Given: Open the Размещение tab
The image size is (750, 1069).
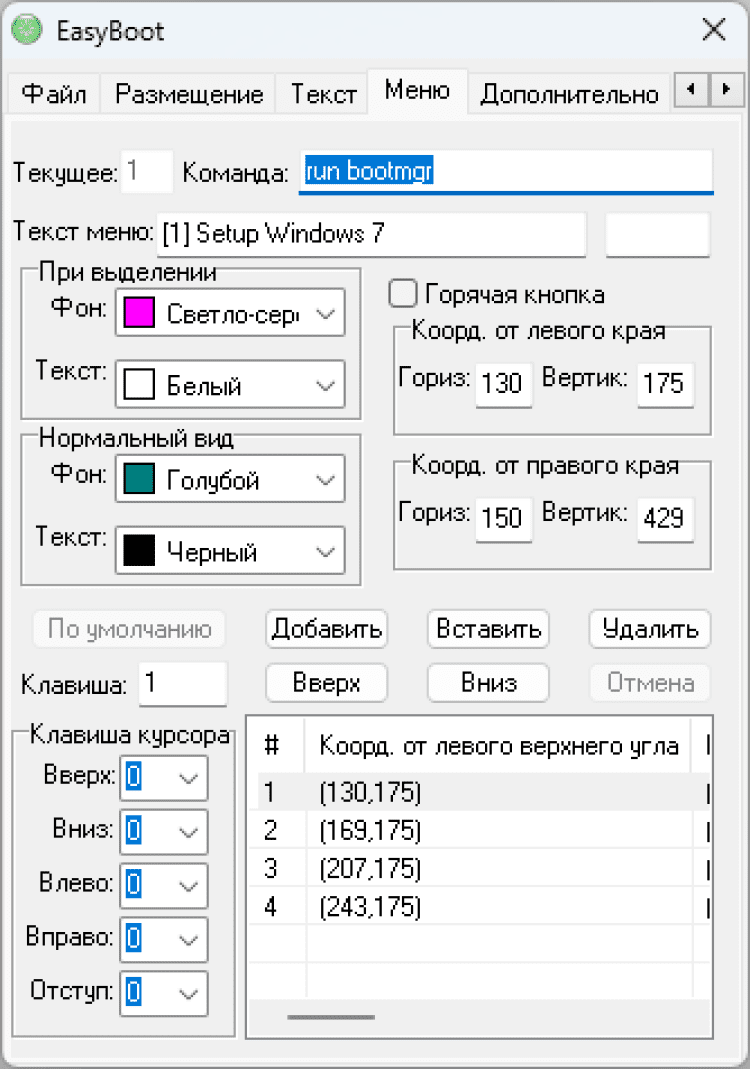Looking at the screenshot, I should click(189, 94).
